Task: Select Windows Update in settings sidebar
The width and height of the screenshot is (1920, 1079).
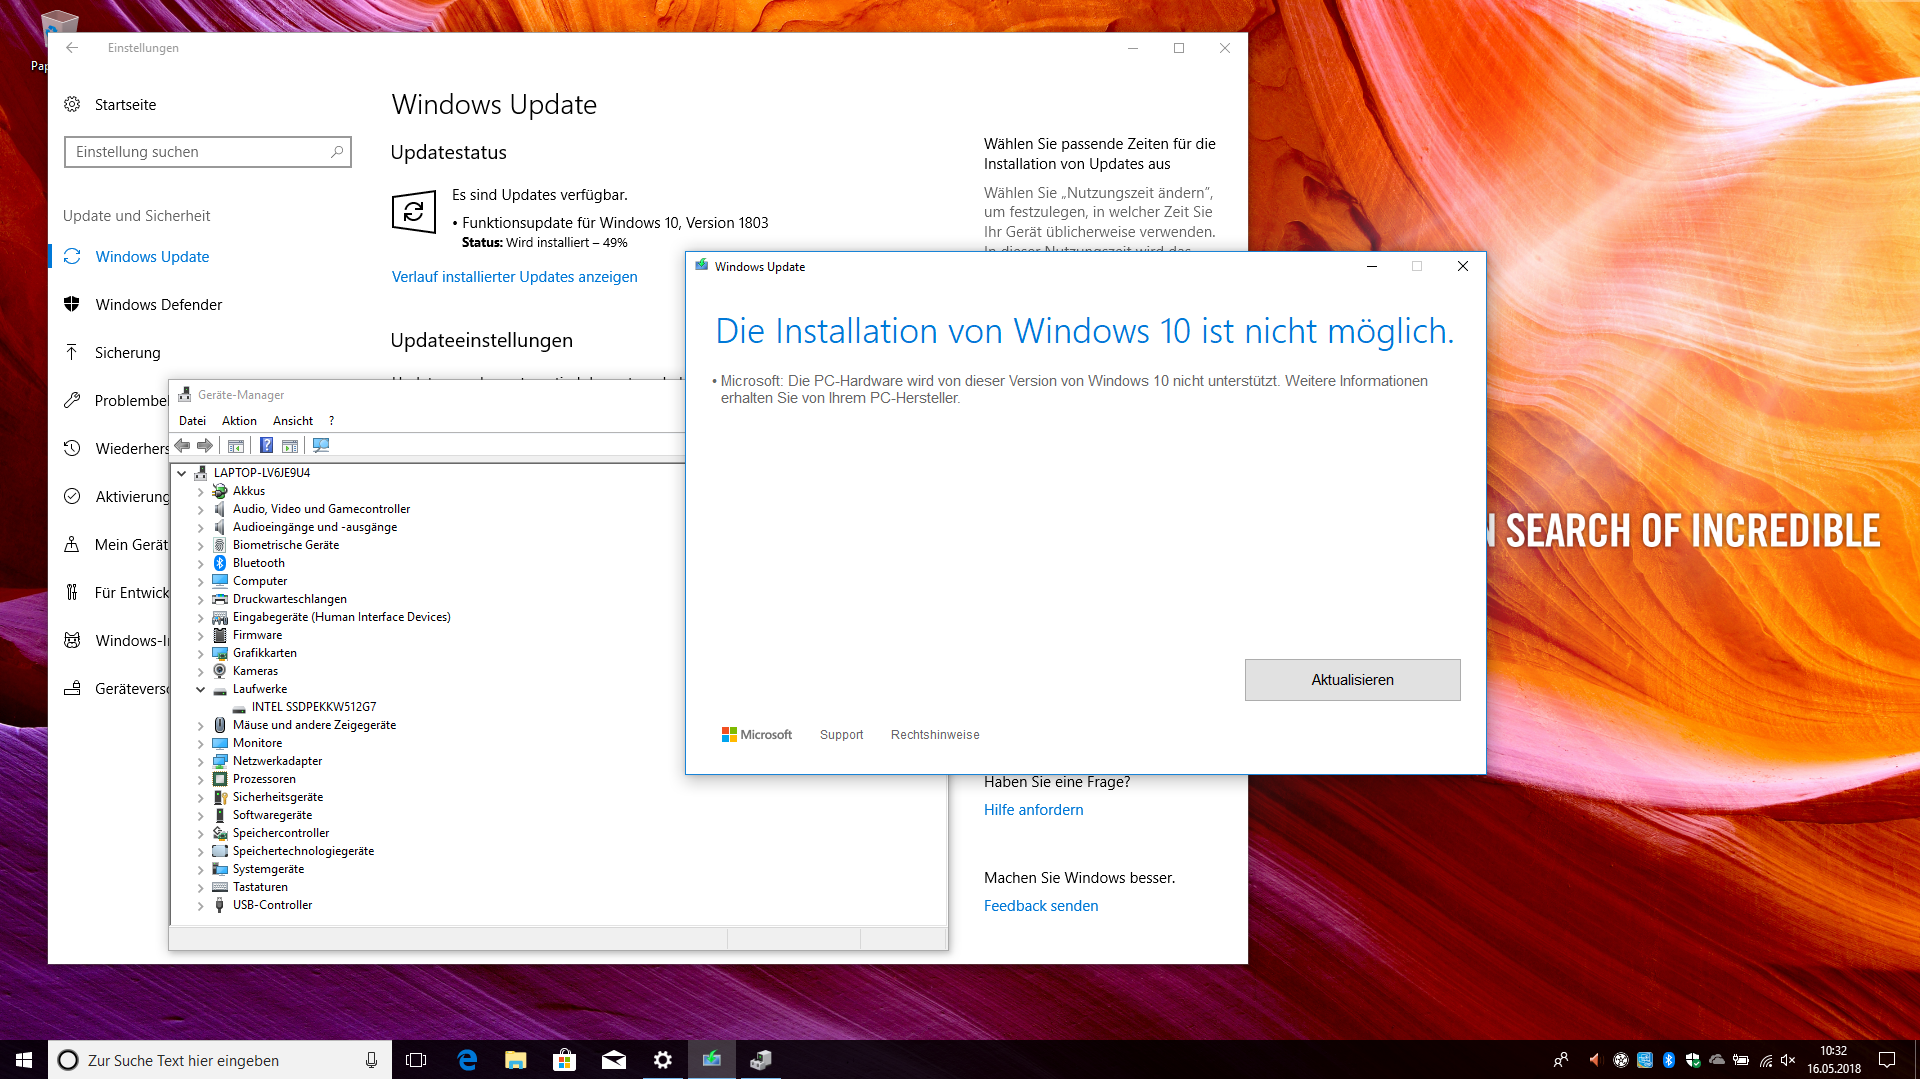Action: point(152,257)
